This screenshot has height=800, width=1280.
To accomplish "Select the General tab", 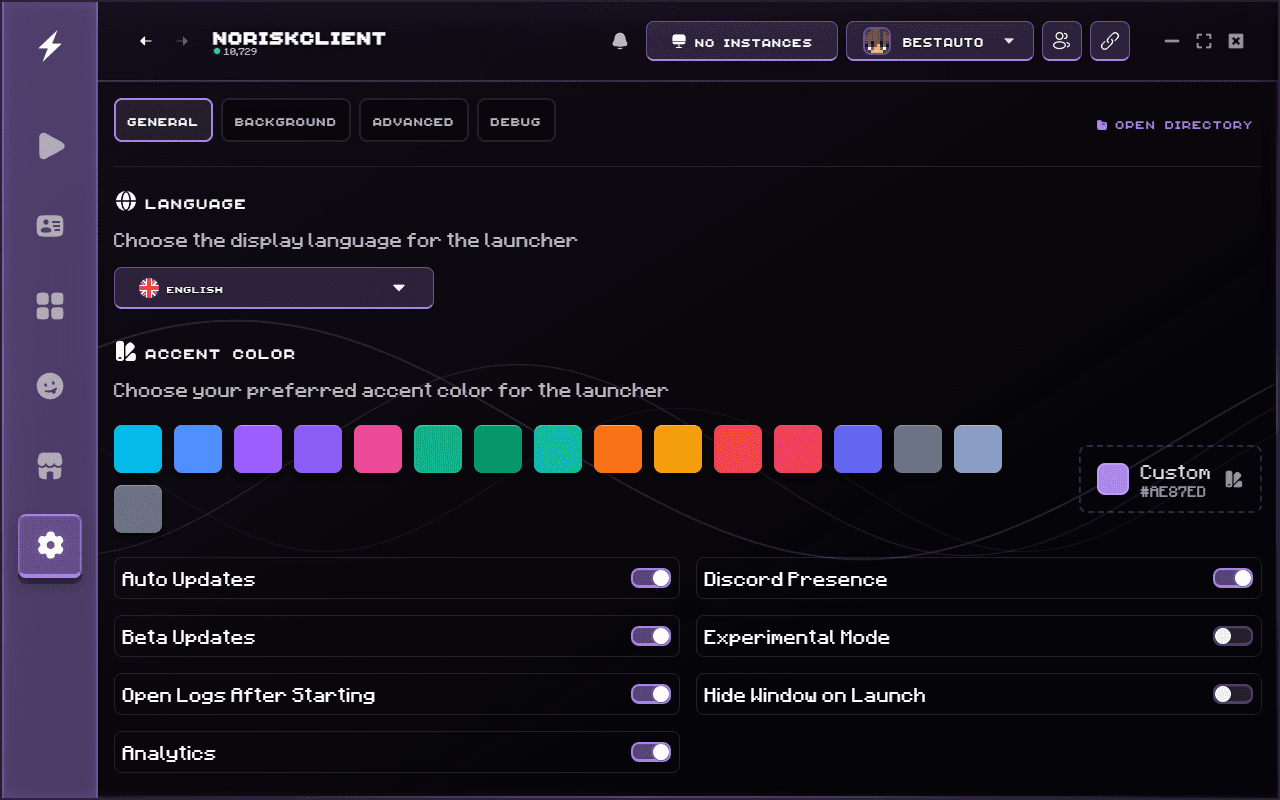I will (163, 120).
